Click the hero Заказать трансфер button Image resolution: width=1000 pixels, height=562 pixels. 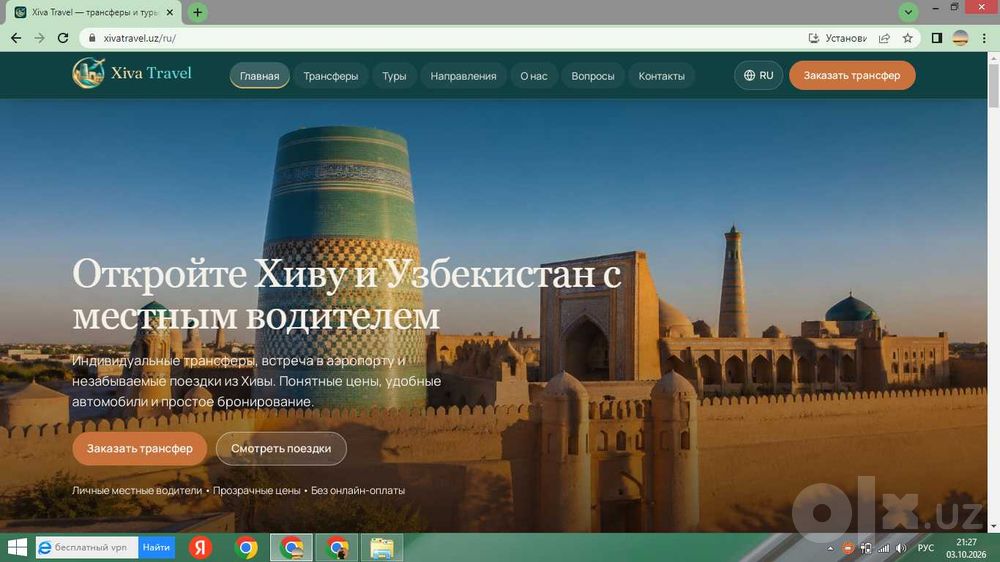click(x=140, y=448)
